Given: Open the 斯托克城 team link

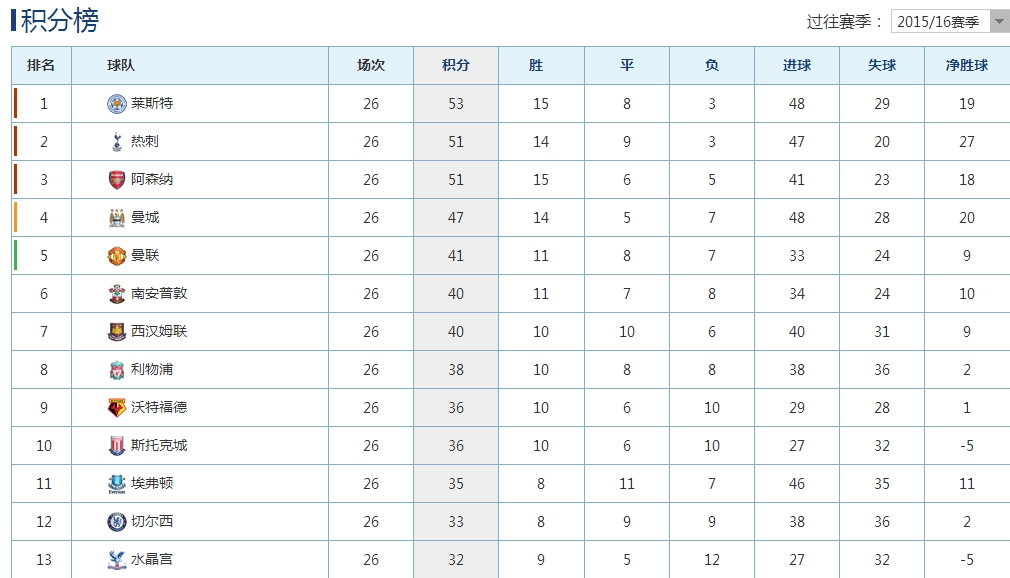Looking at the screenshot, I should 159,446.
